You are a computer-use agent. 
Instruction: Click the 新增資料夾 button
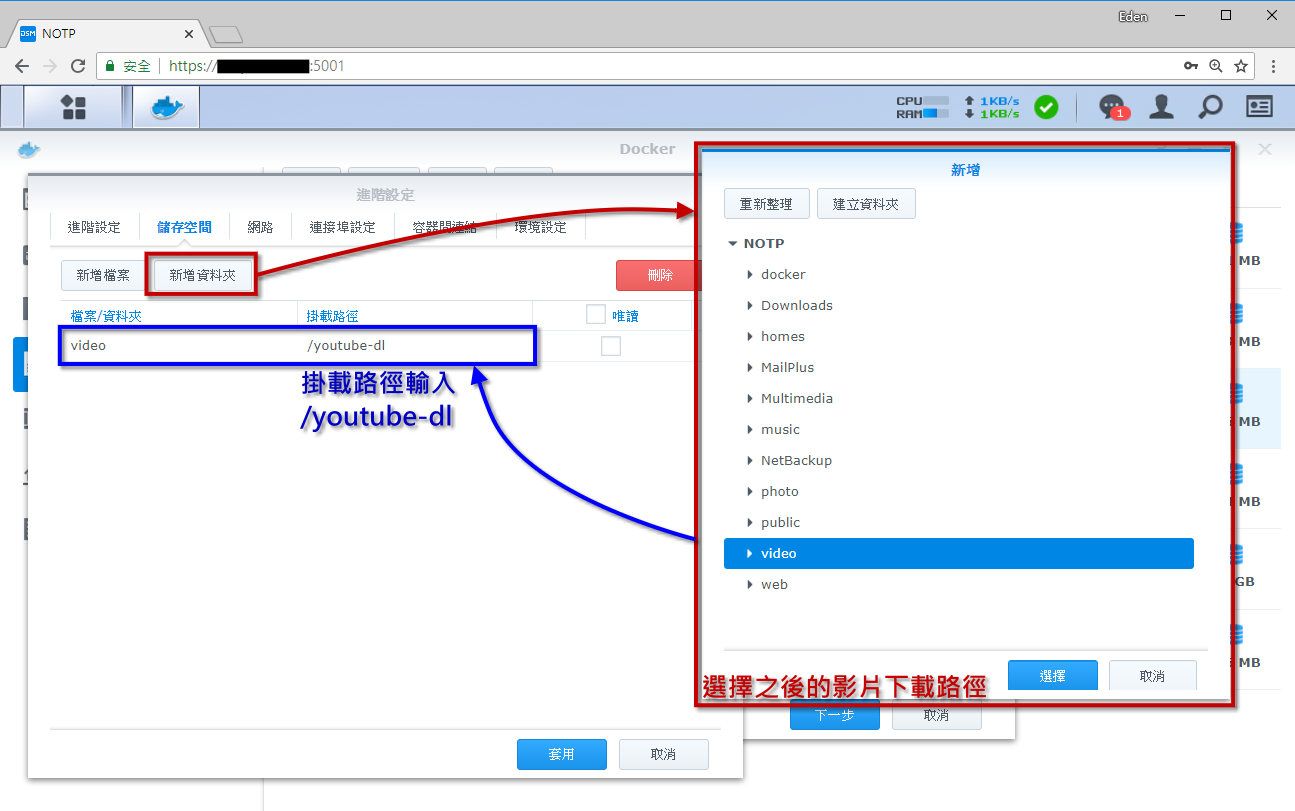coord(203,275)
